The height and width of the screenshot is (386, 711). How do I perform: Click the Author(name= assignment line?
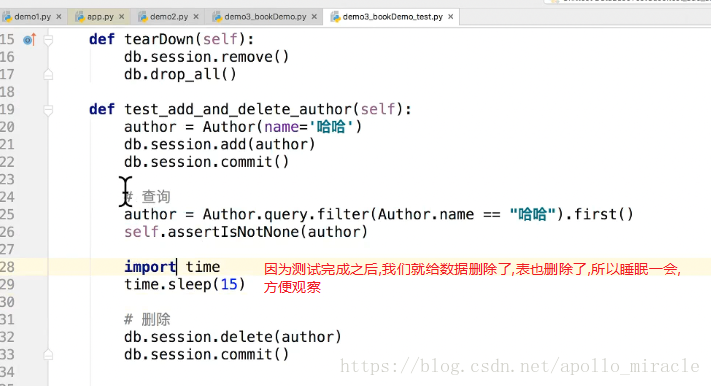click(243, 127)
